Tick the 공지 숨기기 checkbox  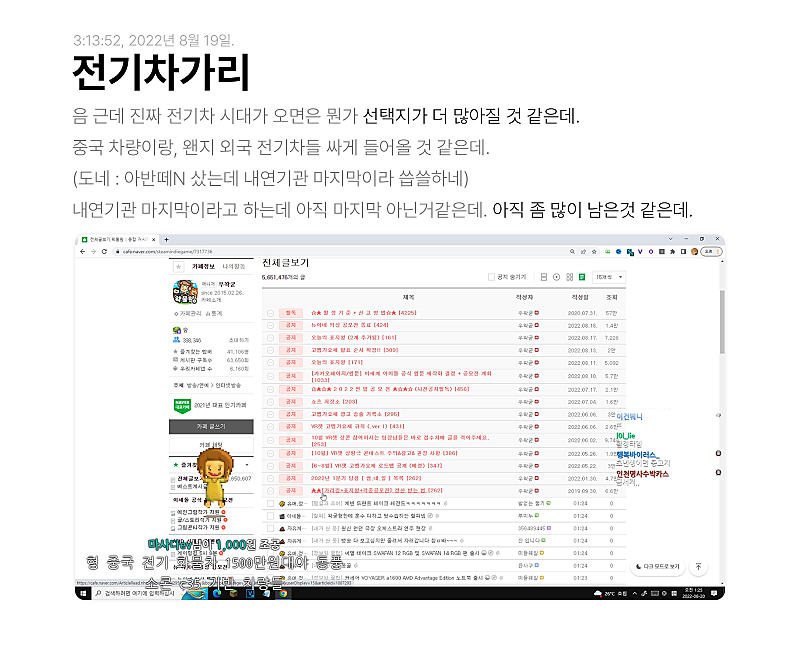491,277
